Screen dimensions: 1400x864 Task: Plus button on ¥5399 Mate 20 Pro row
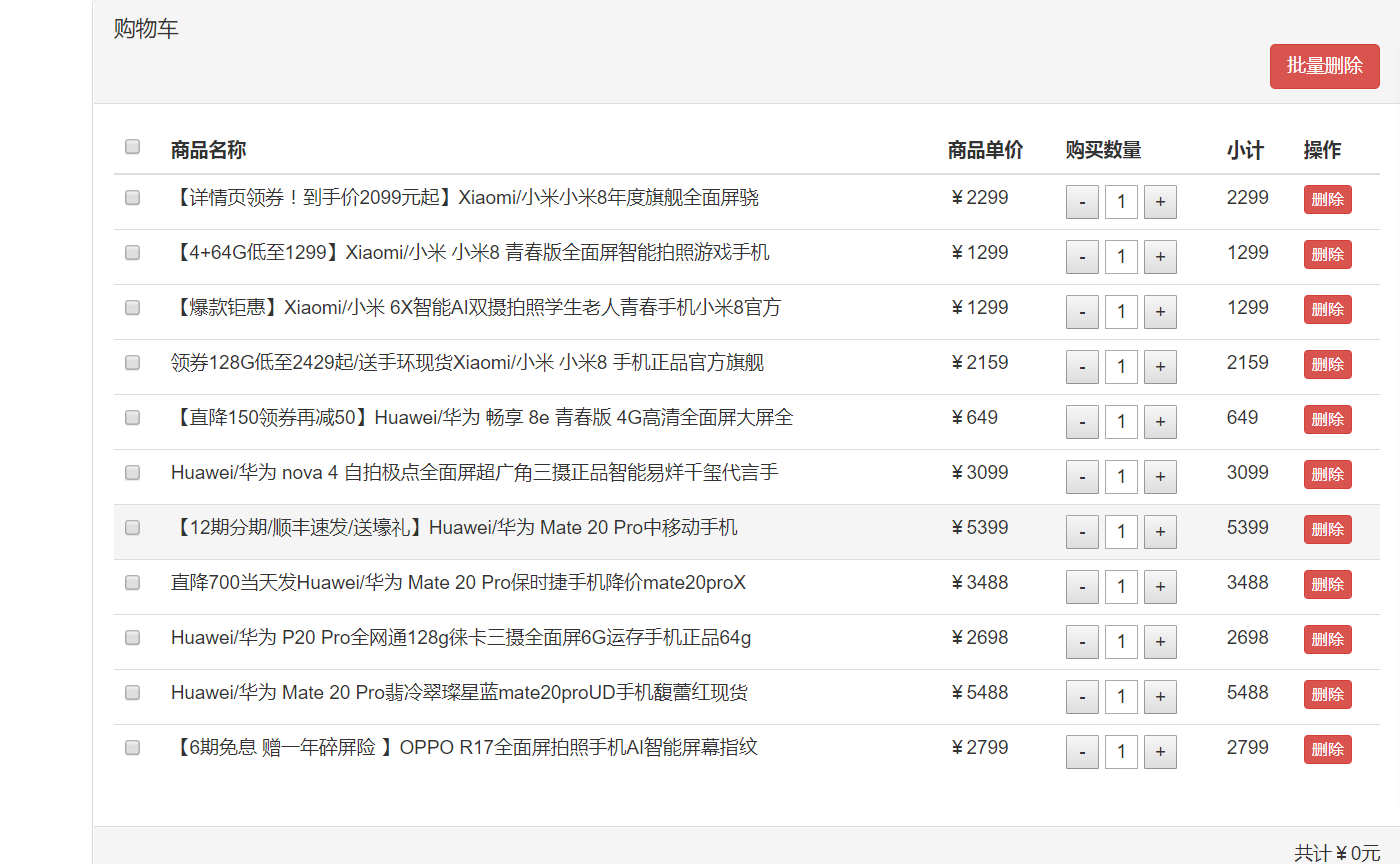tap(1160, 532)
